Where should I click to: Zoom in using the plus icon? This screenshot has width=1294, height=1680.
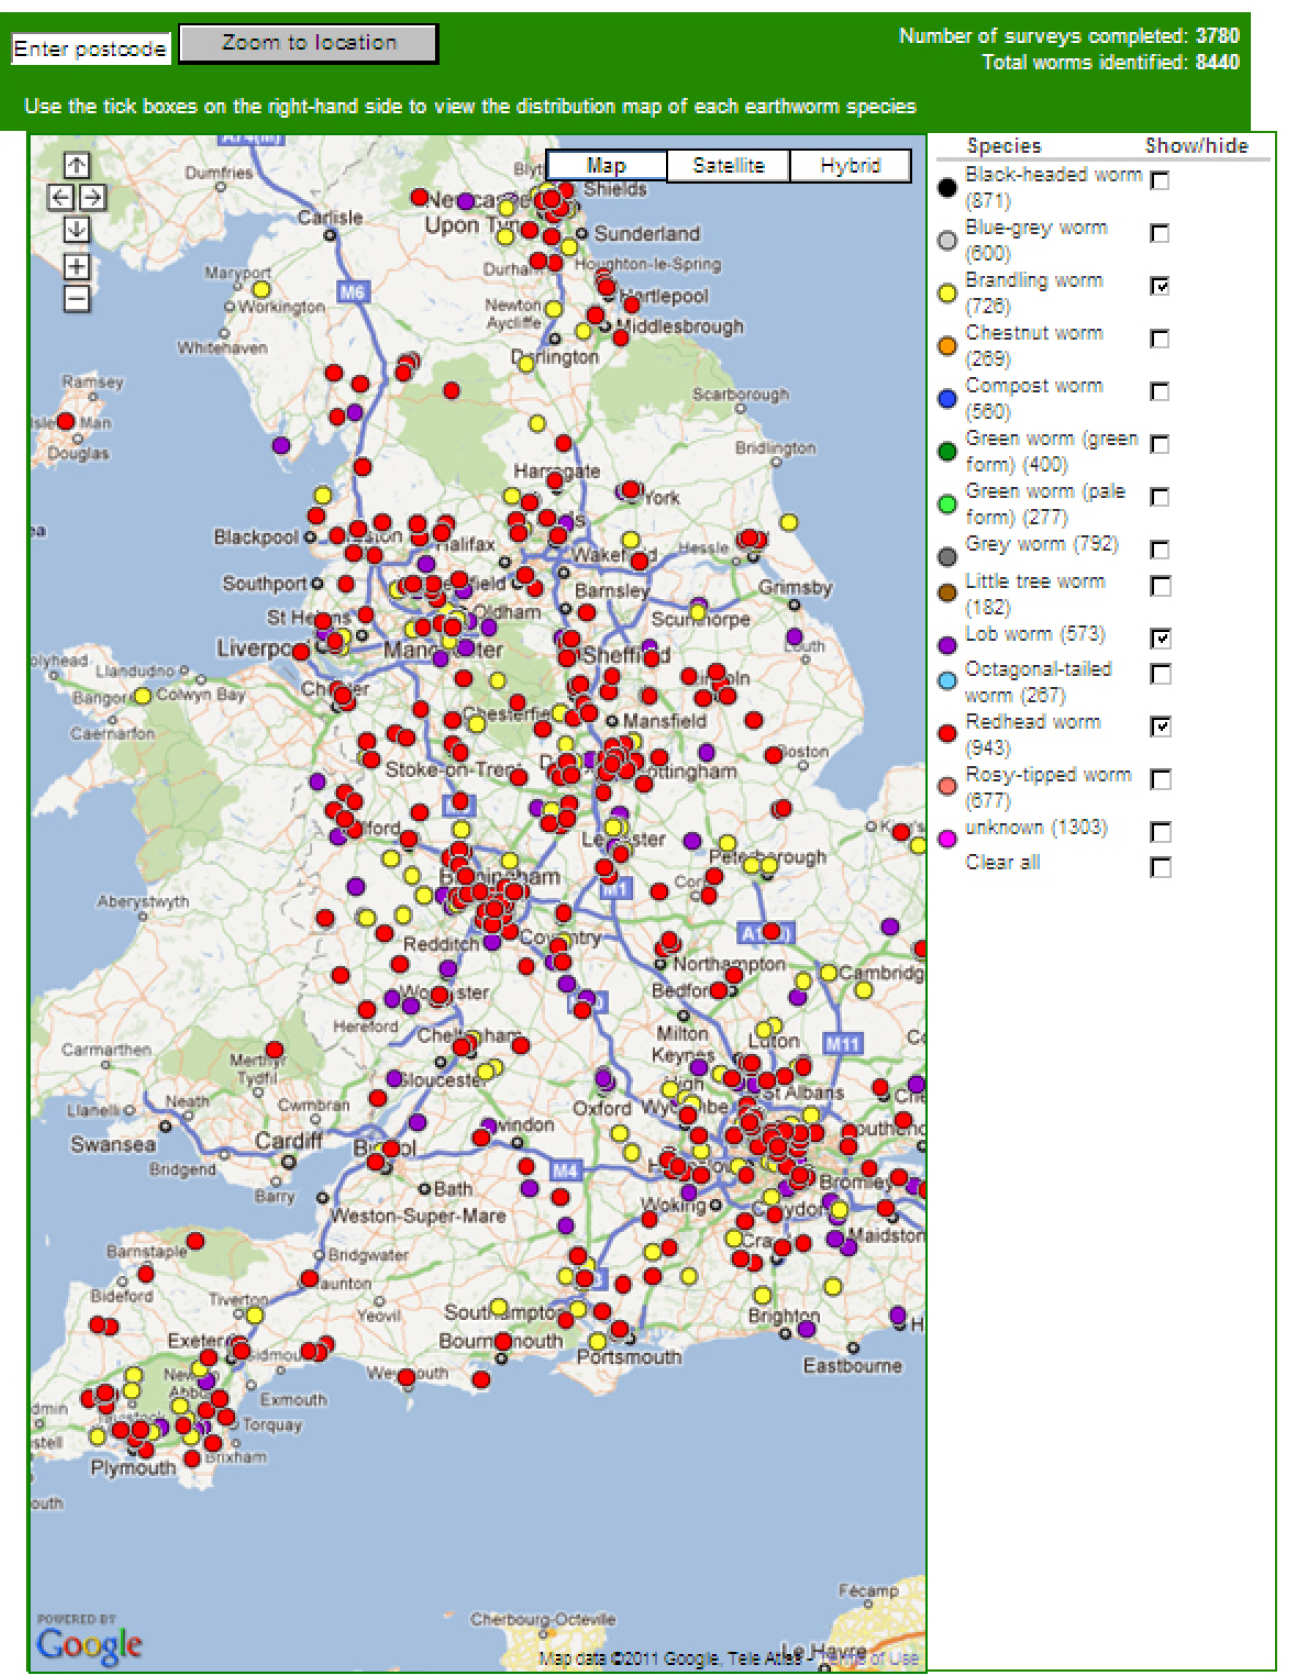pyautogui.click(x=76, y=266)
